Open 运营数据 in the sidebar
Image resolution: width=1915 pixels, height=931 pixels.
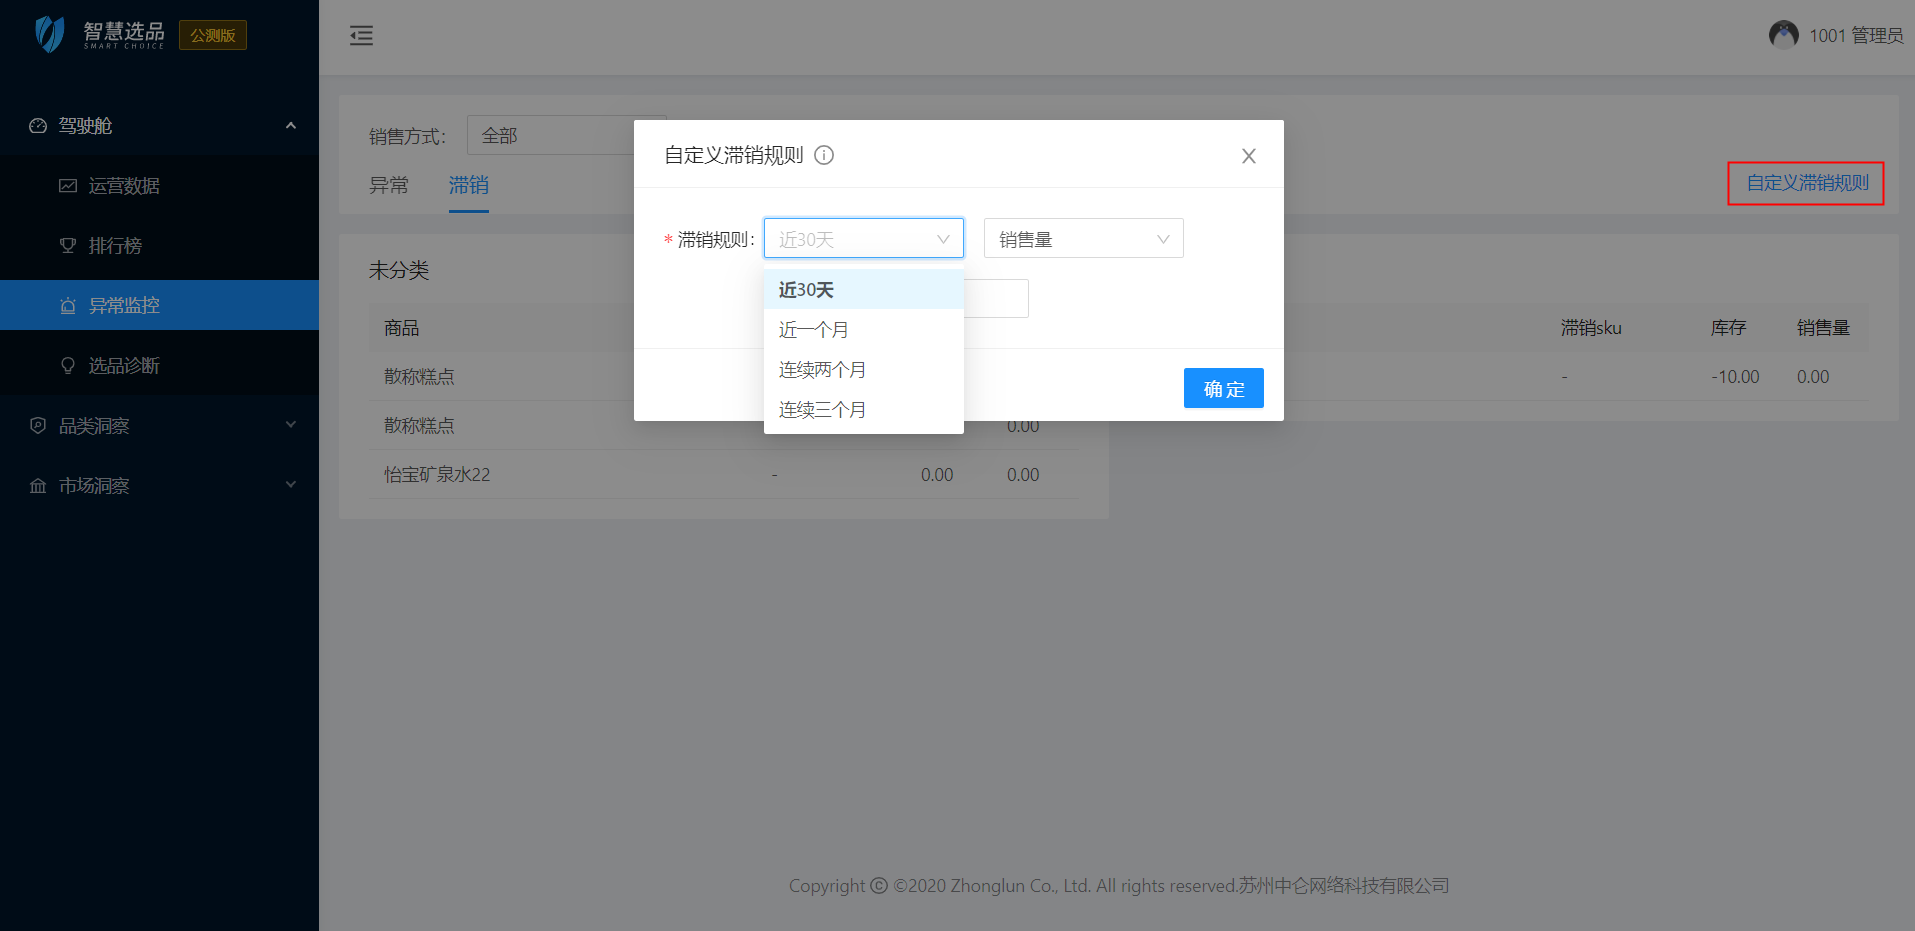[124, 186]
